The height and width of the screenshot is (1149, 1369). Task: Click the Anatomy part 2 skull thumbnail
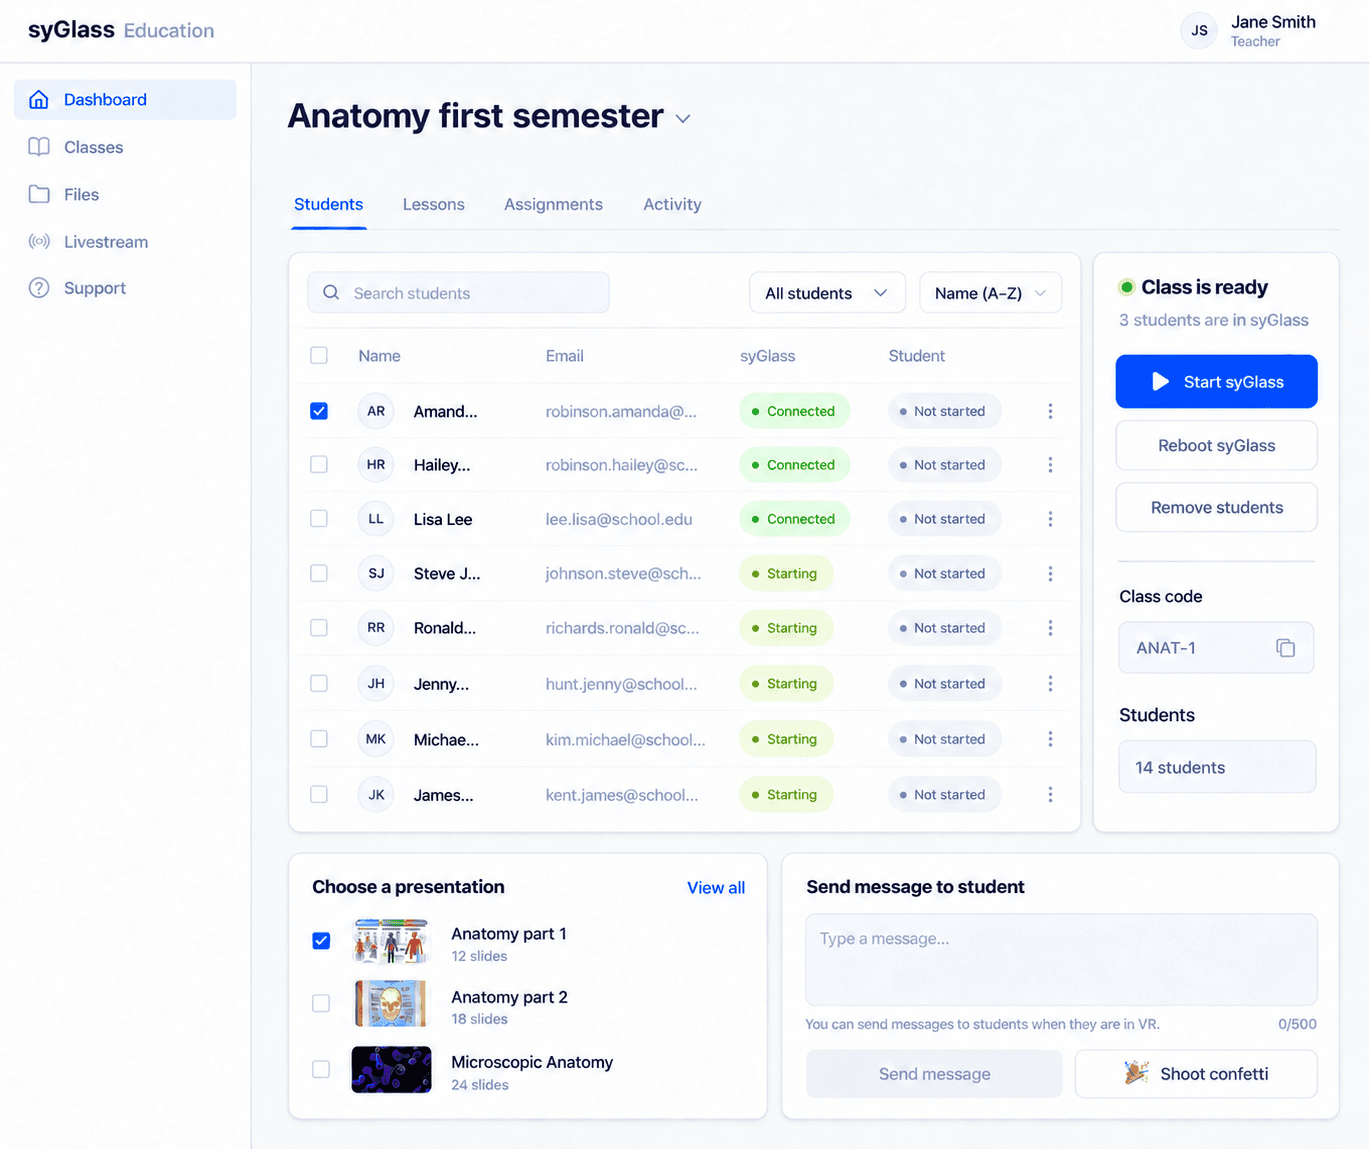pyautogui.click(x=391, y=1003)
